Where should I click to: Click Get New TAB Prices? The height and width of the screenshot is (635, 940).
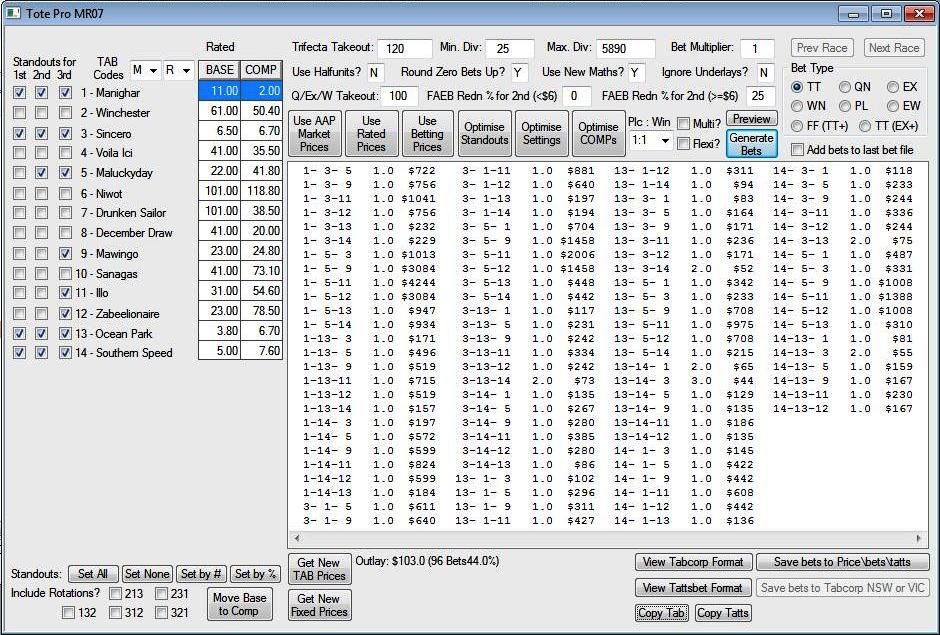(x=319, y=570)
